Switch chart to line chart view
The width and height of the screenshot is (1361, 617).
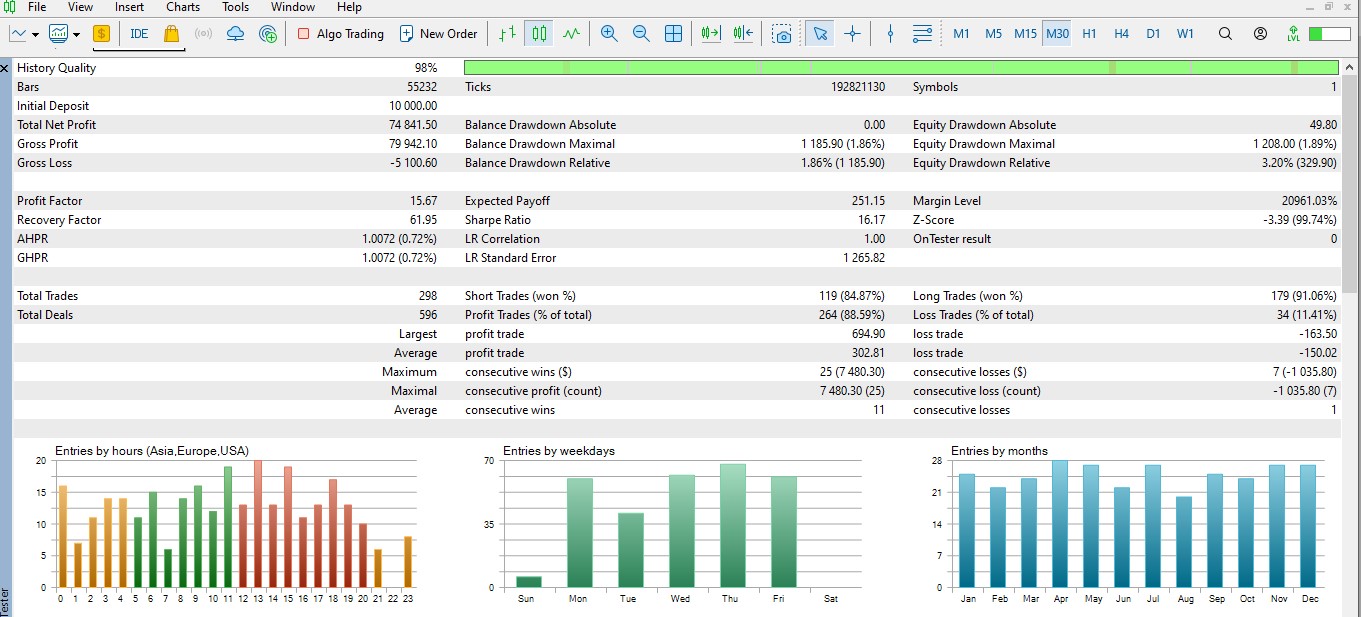571,33
